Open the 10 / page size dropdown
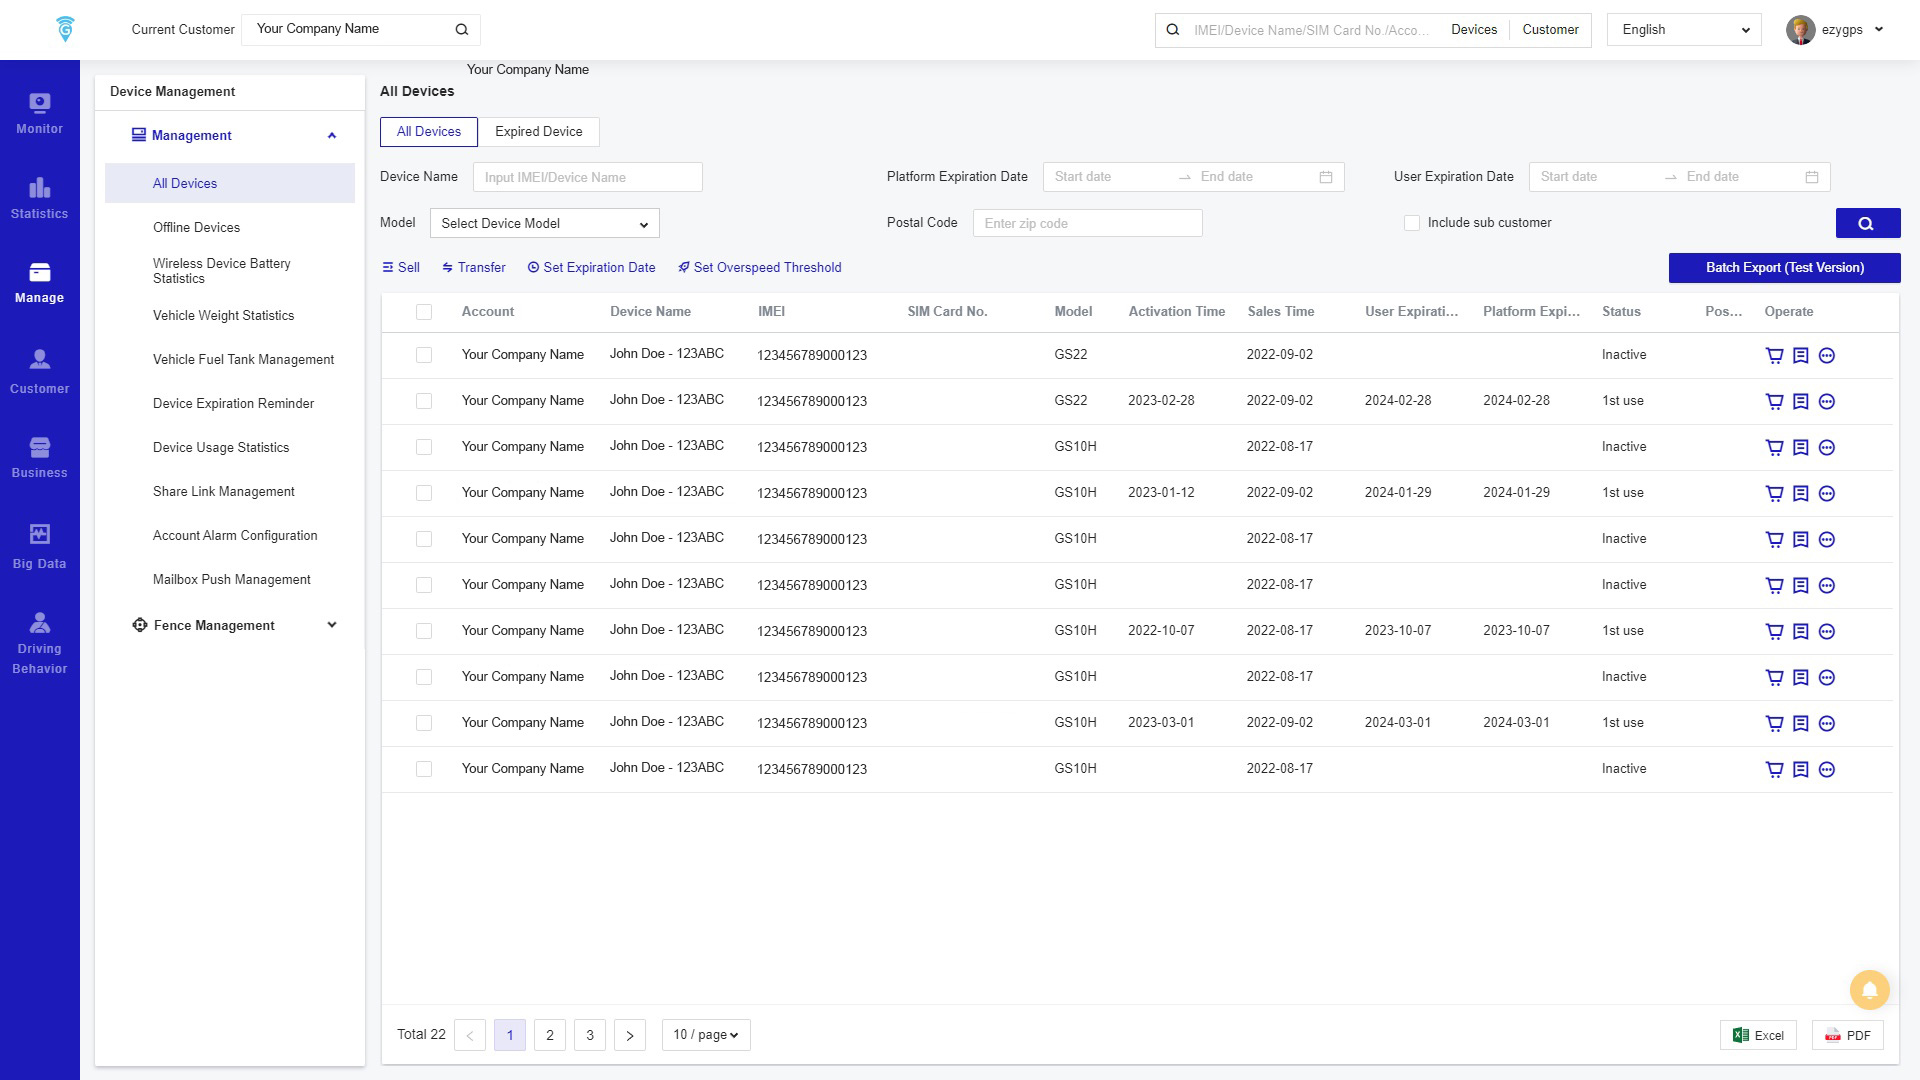Viewport: 1920px width, 1080px height. [x=705, y=1035]
